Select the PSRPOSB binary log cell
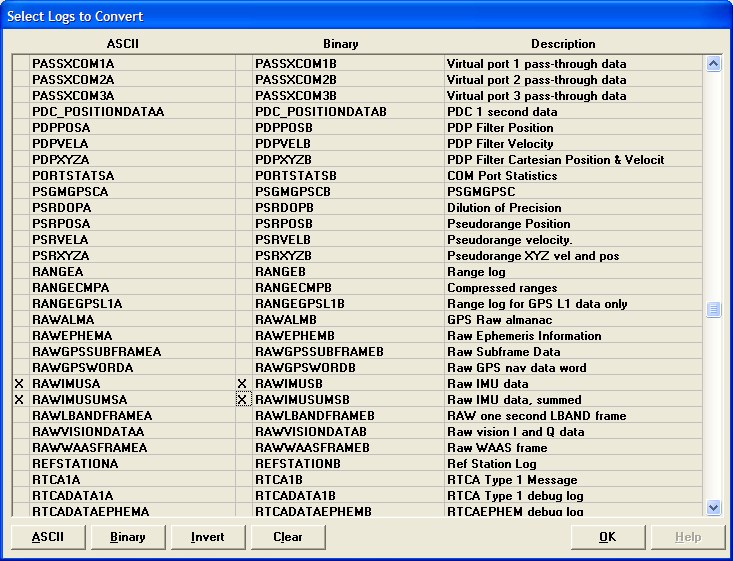The width and height of the screenshot is (733, 561). (x=345, y=224)
